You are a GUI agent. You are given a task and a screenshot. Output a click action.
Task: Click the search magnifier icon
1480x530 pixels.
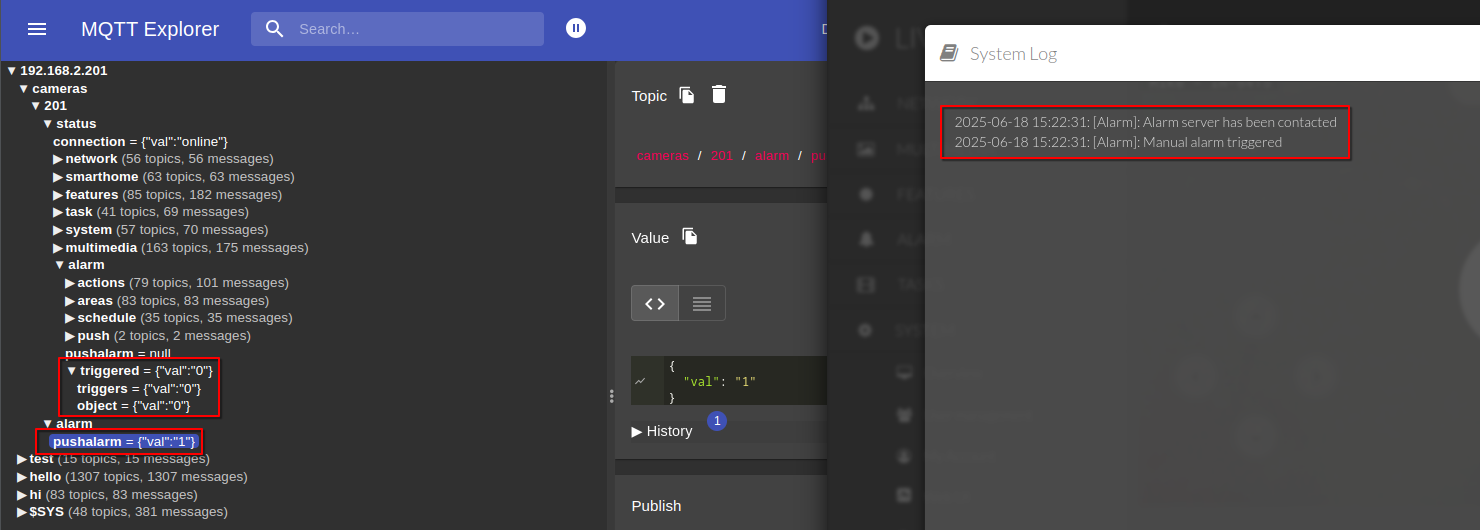pyautogui.click(x=275, y=29)
